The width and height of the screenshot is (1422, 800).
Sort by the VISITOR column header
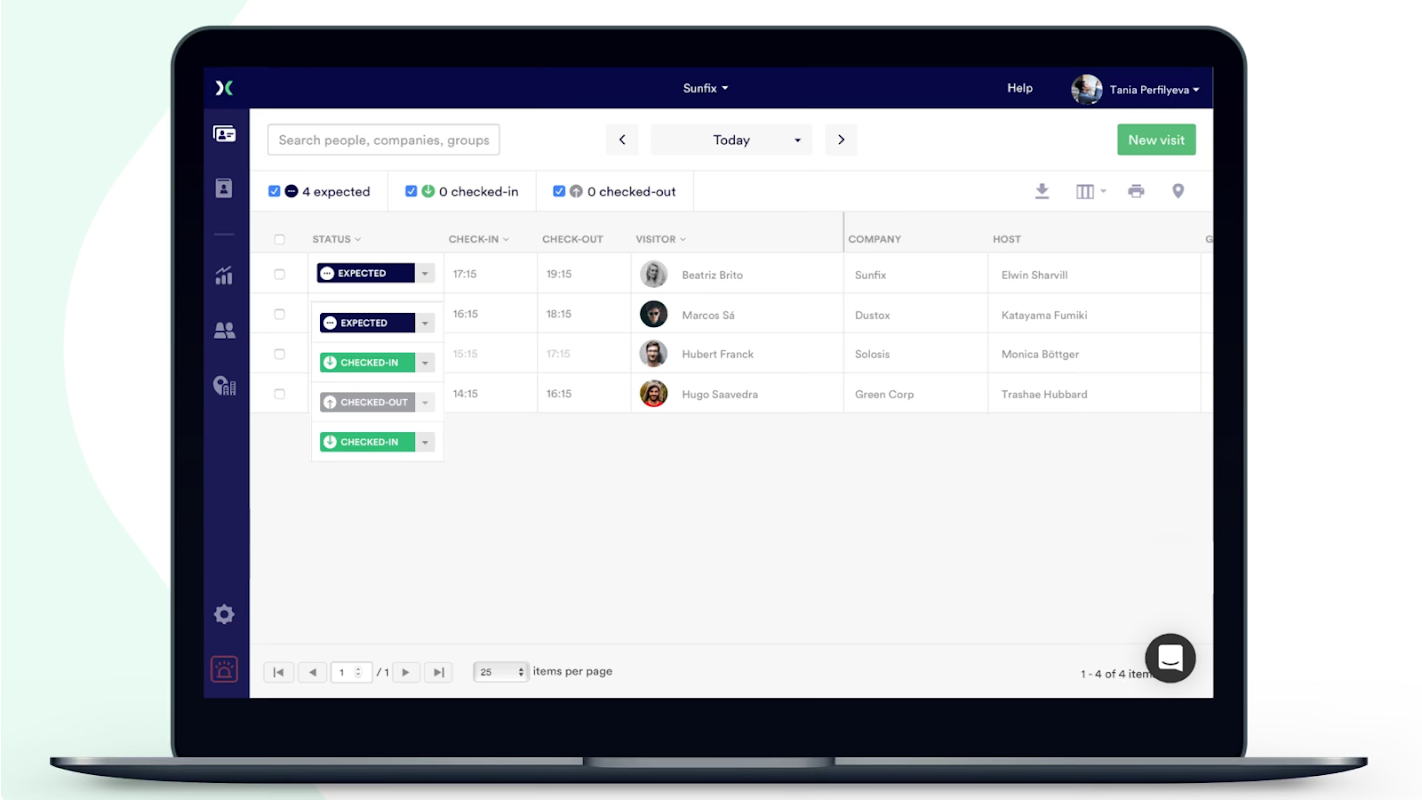click(x=661, y=239)
